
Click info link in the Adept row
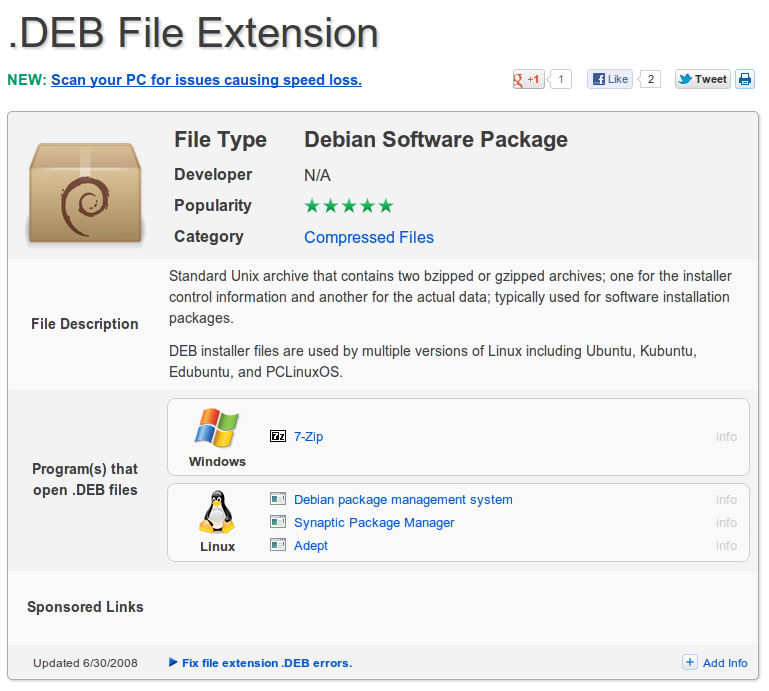click(726, 546)
